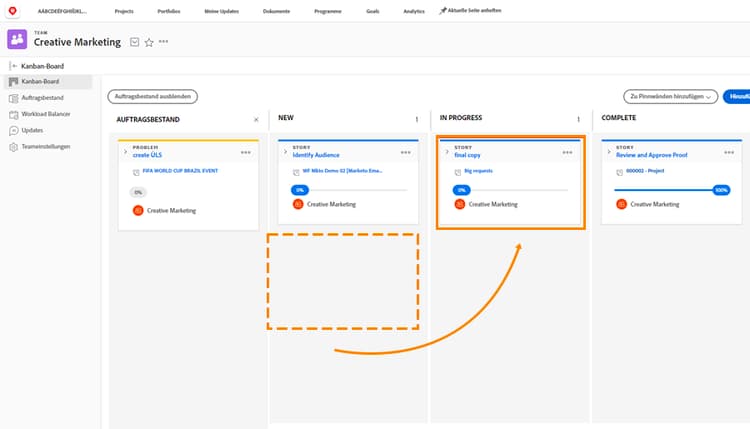Open the three-dot menu beside Creative Marketing
Screen dimensions: 750x429
pos(164,42)
